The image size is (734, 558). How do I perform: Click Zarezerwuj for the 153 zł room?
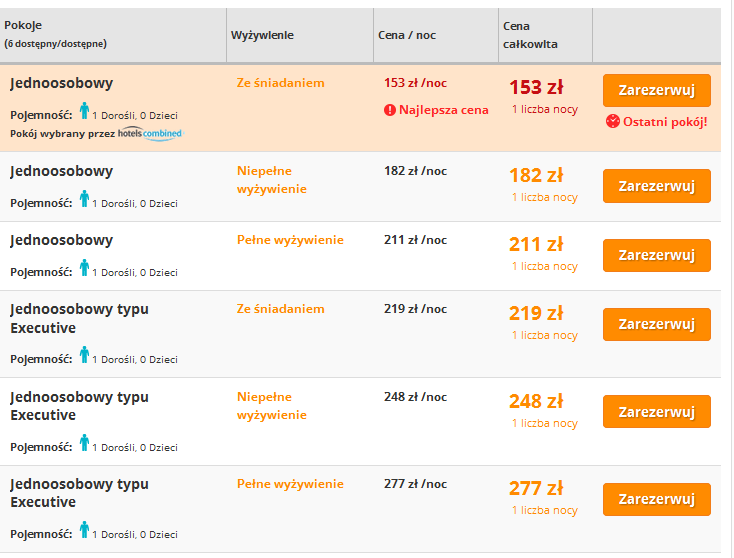tap(656, 90)
